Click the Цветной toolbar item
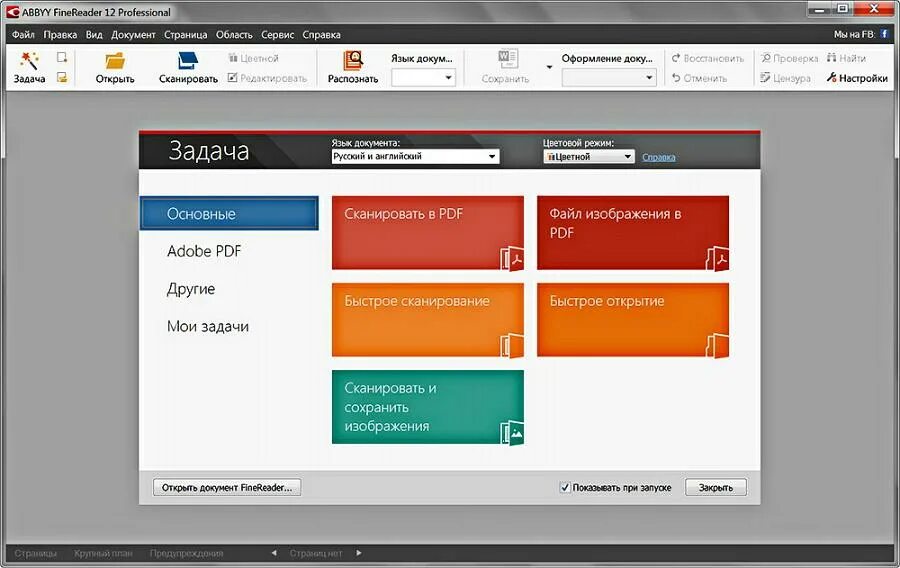 click(253, 58)
